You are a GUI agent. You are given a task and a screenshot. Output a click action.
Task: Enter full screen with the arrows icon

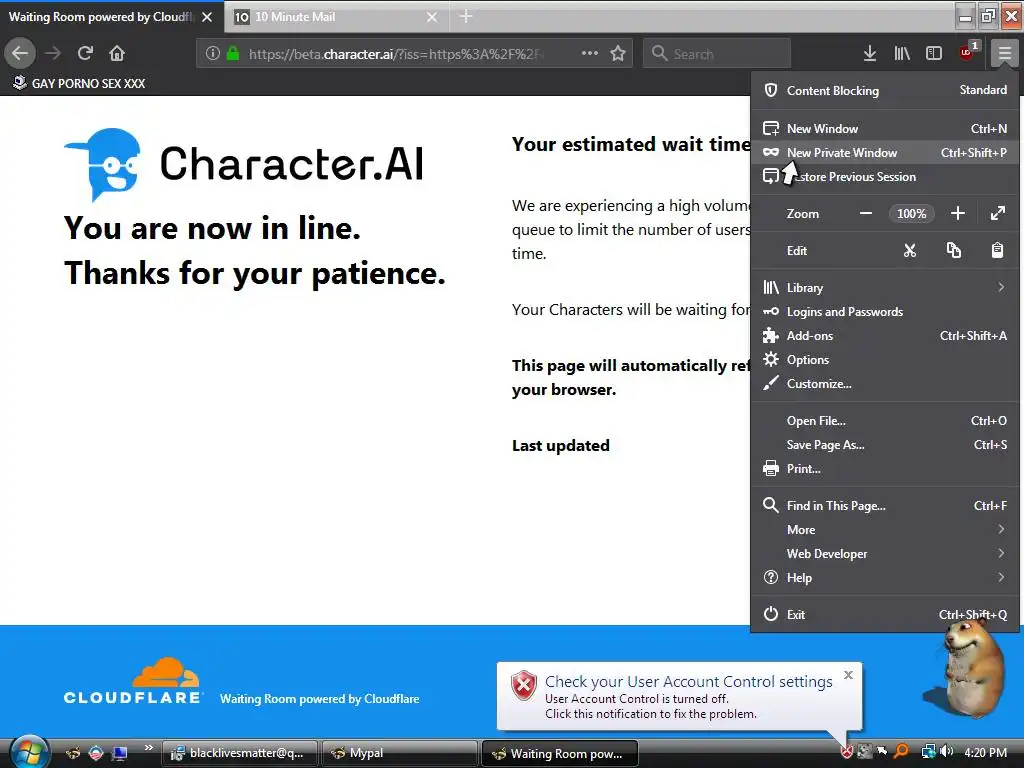(997, 214)
